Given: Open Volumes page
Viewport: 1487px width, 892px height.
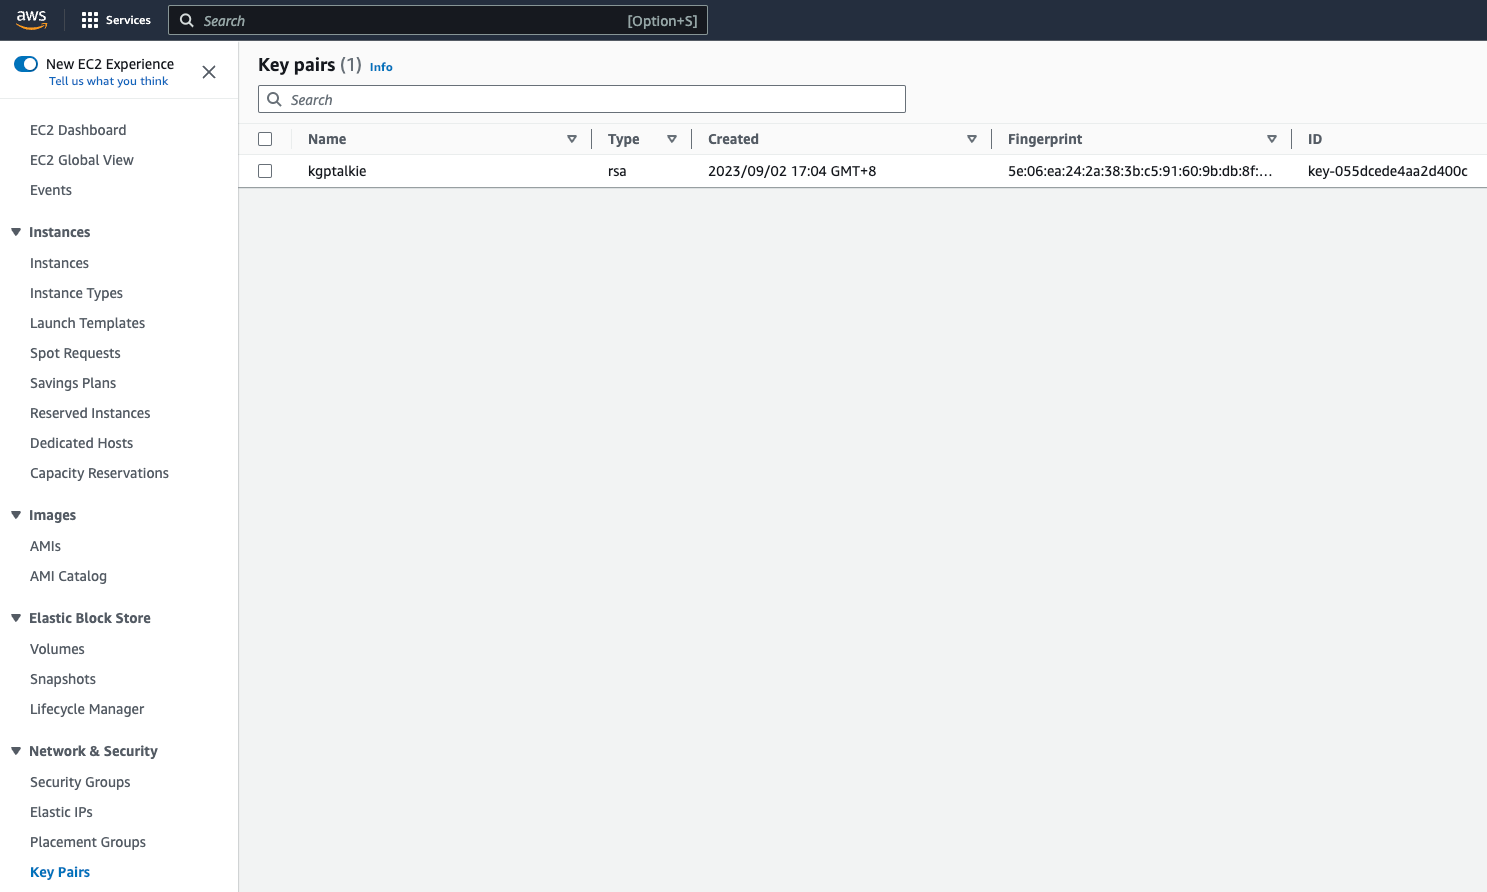Looking at the screenshot, I should tap(57, 649).
